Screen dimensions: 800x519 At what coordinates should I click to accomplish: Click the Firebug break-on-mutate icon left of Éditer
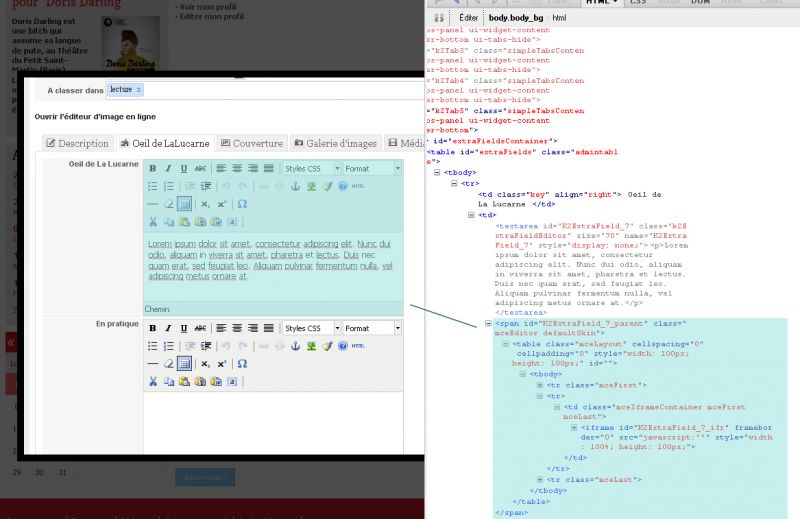click(x=439, y=17)
